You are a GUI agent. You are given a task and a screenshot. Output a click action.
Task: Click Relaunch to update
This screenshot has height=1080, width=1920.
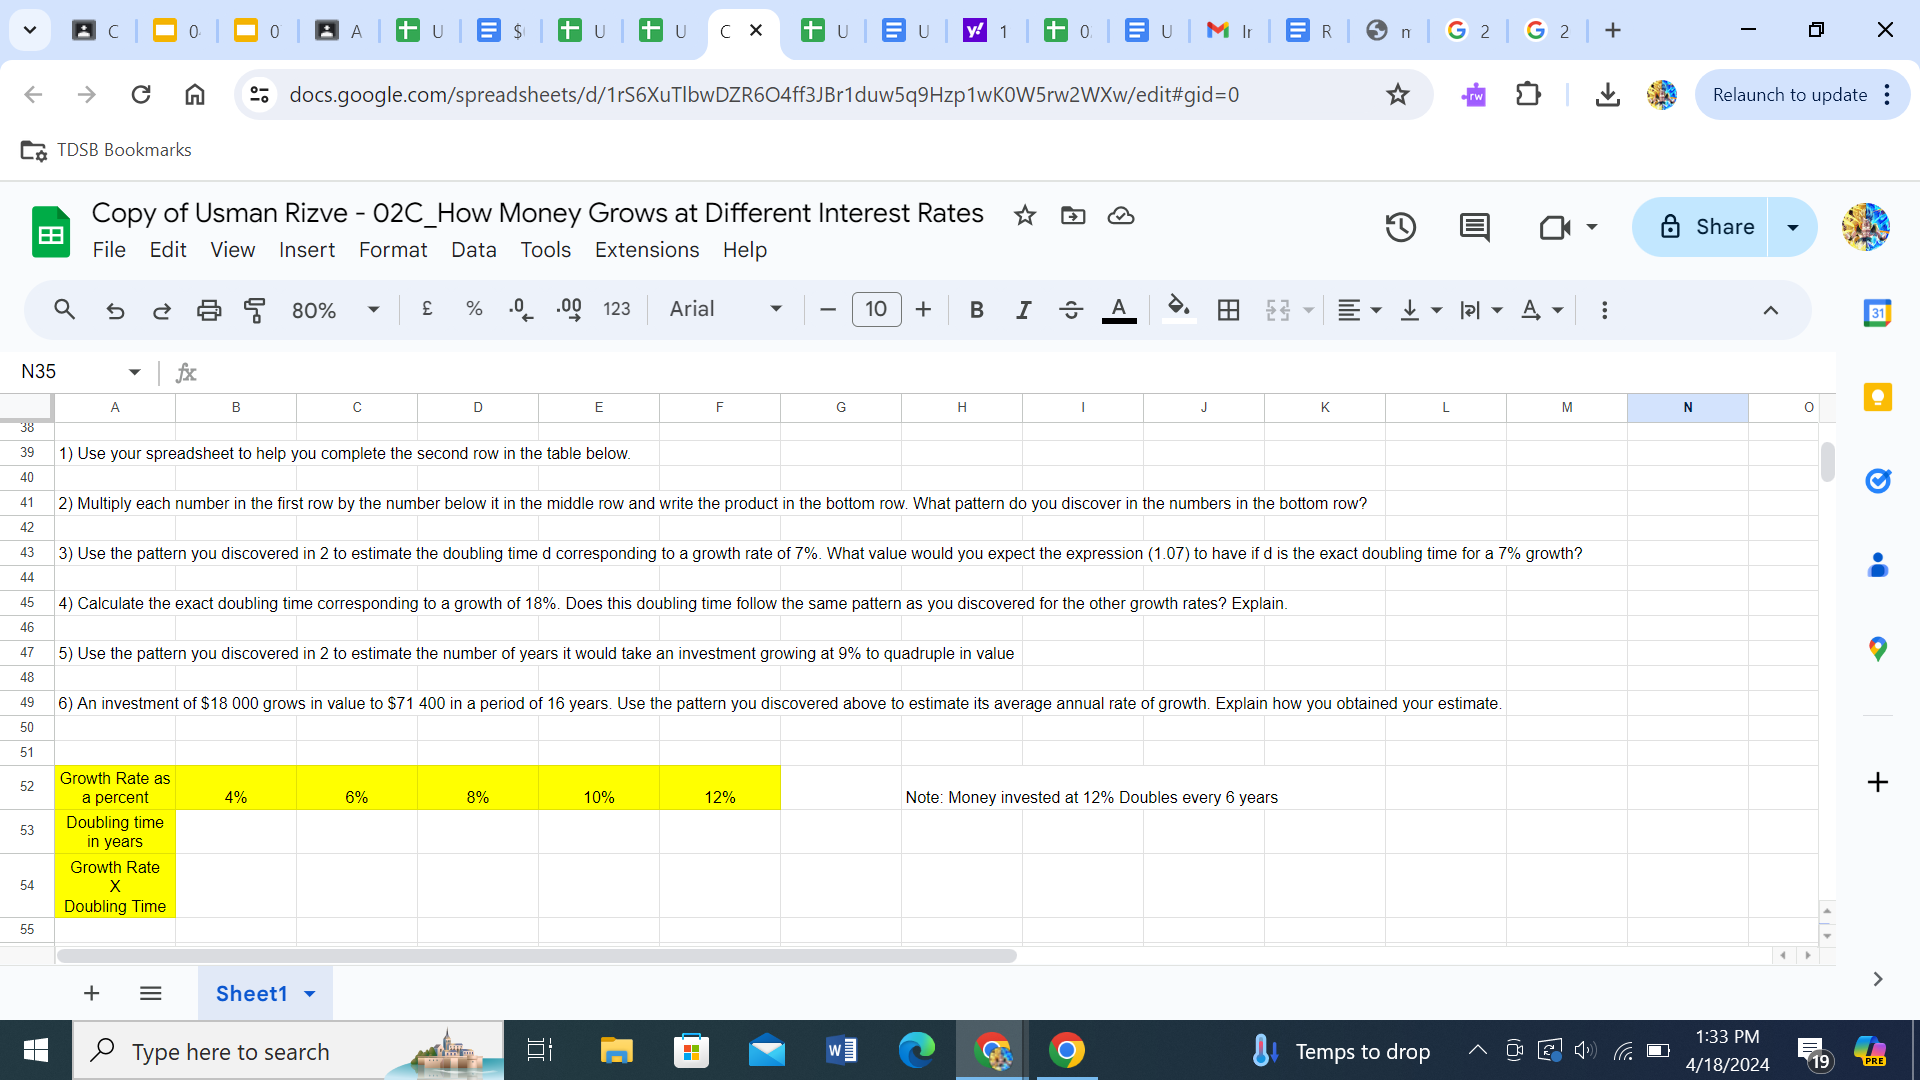coord(1790,94)
